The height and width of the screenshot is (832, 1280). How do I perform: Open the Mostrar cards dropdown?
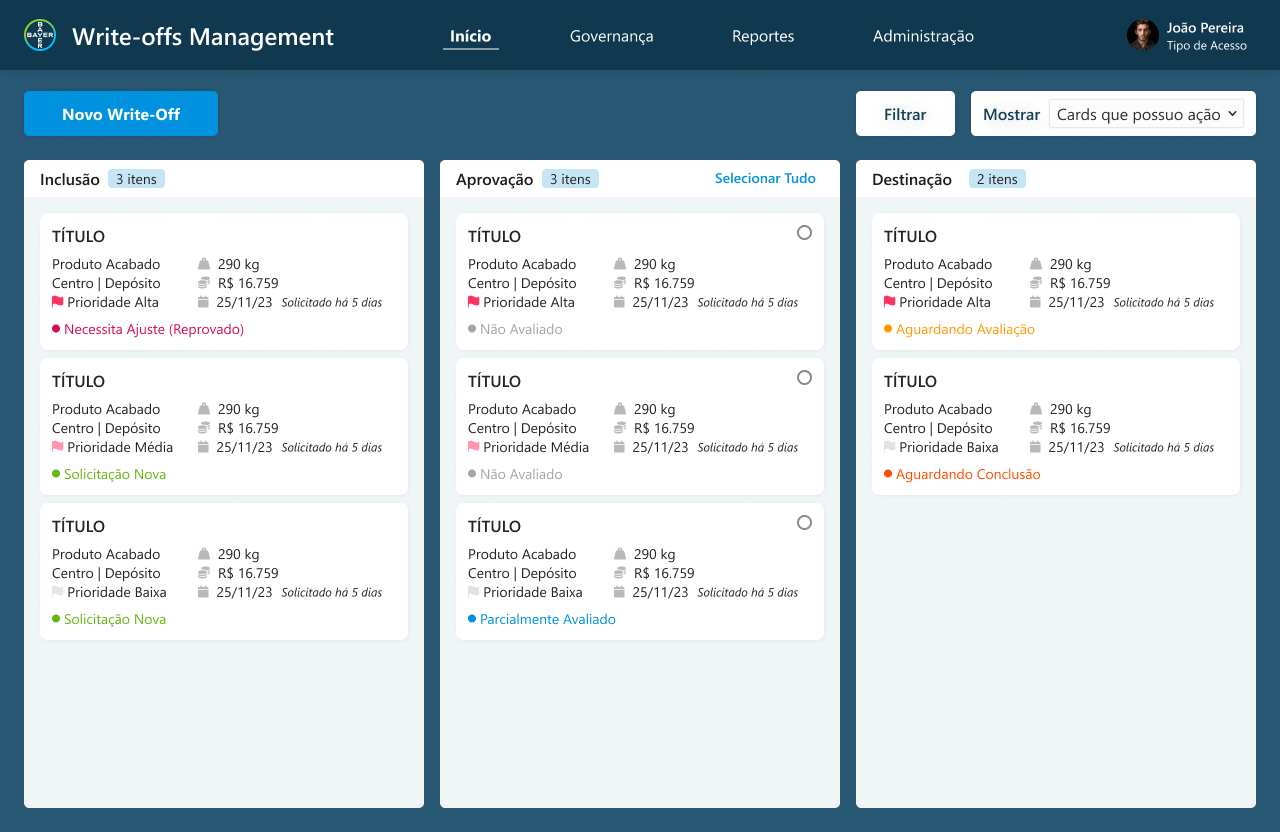(x=1145, y=114)
